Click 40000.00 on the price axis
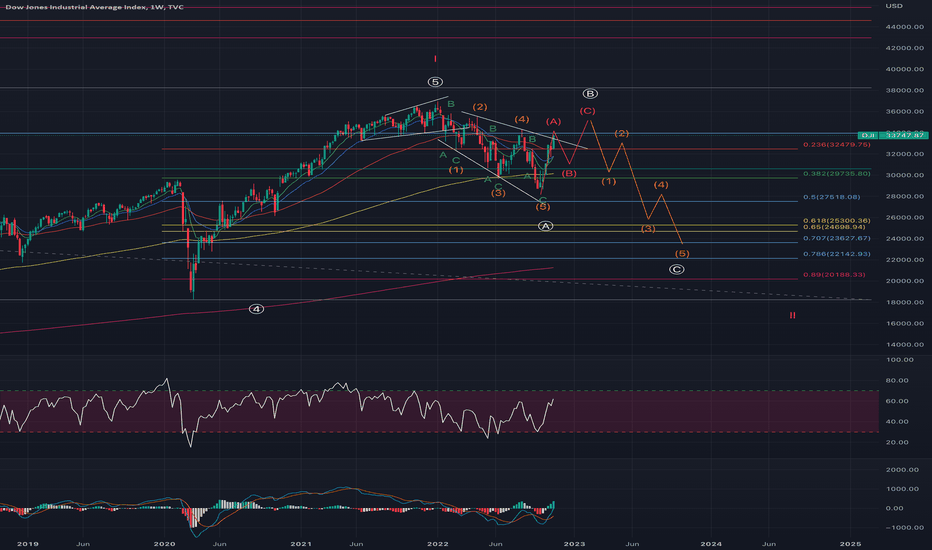The height and width of the screenshot is (550, 932). (904, 69)
